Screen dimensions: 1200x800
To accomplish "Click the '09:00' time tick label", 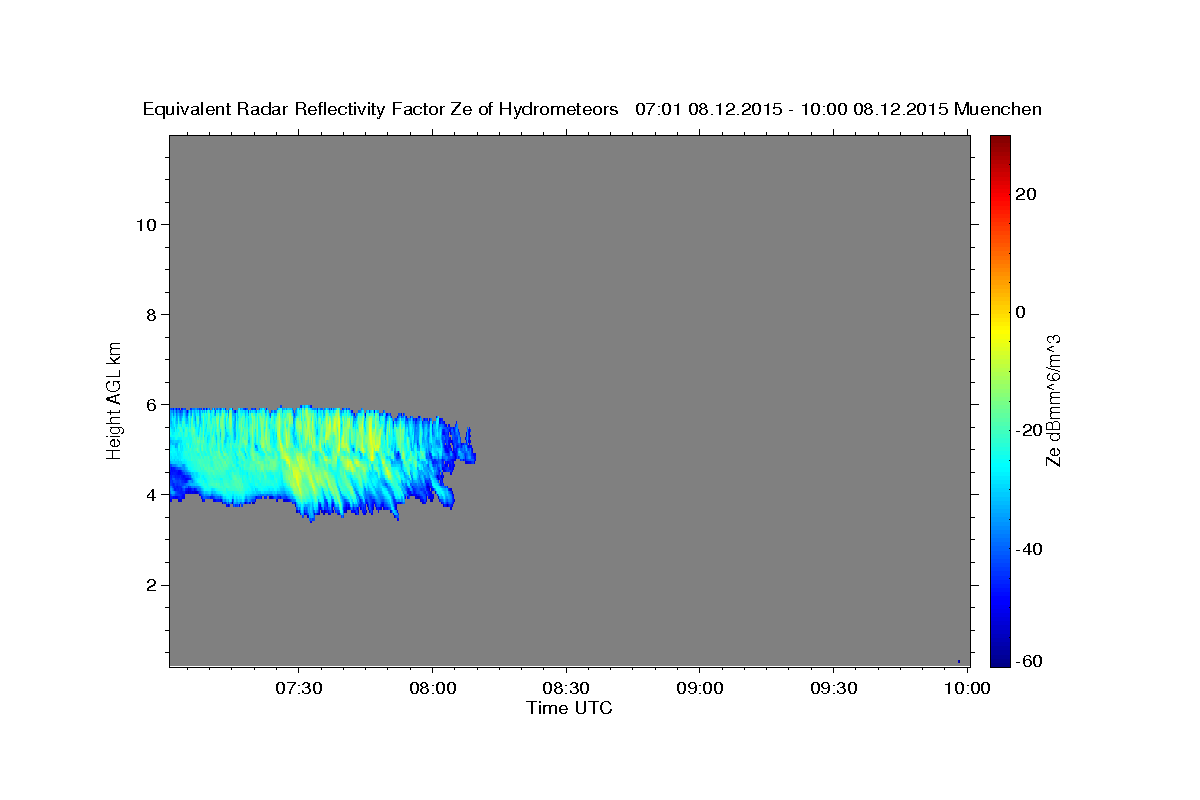I will [700, 688].
